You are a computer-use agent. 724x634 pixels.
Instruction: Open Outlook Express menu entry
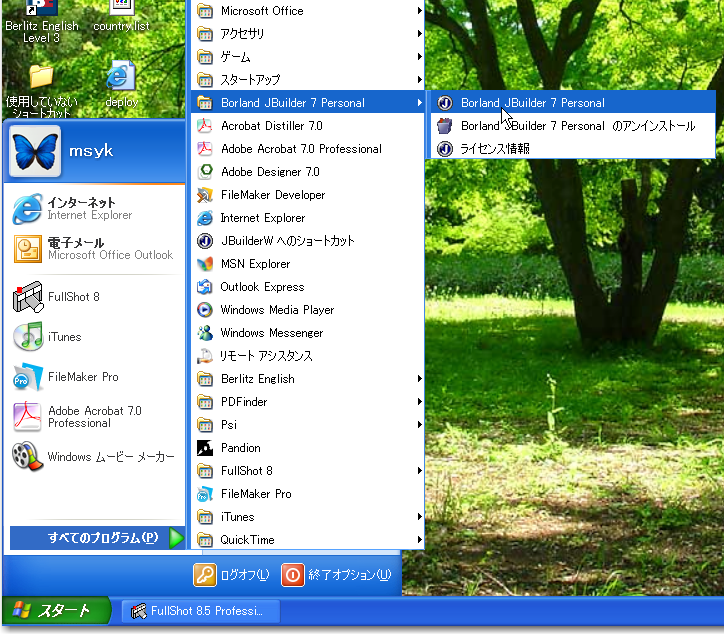262,287
